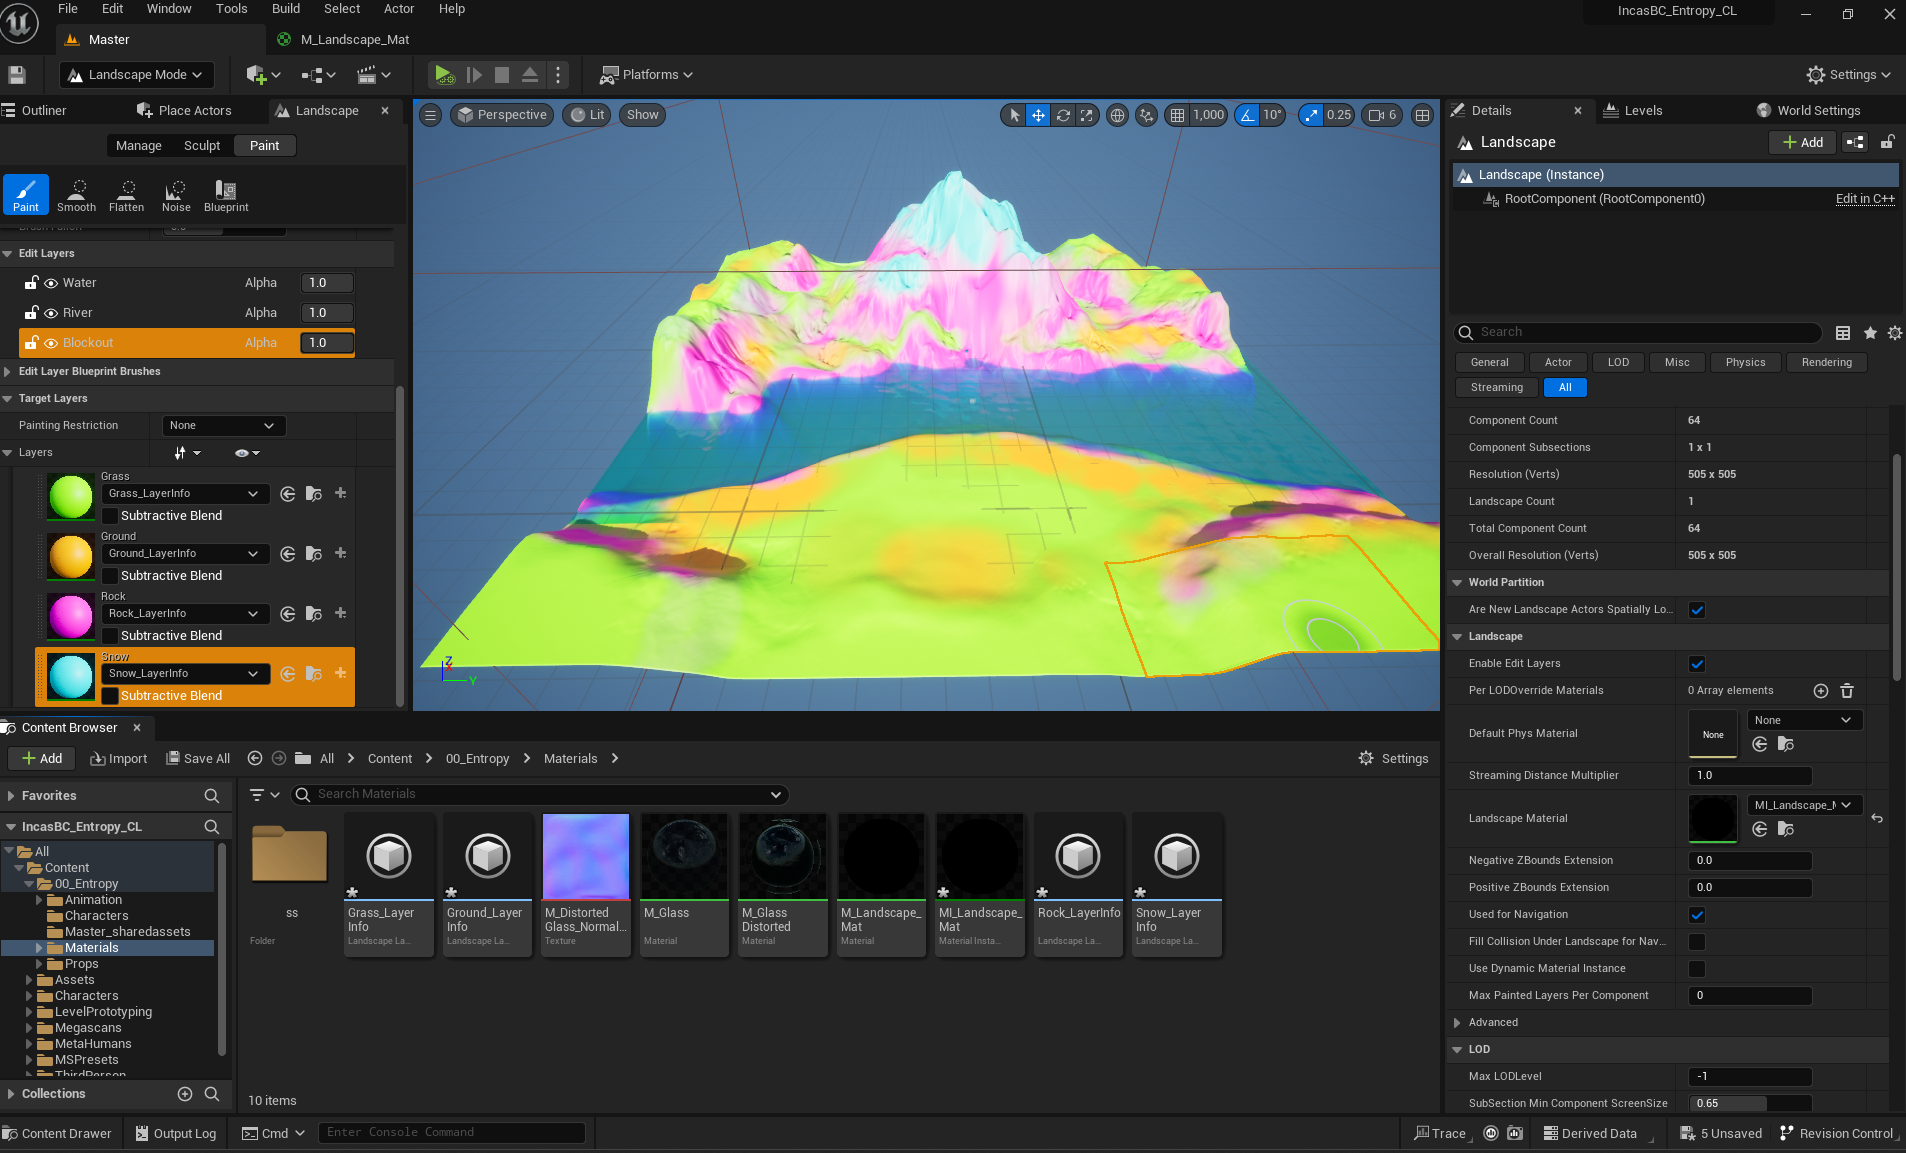Activate the scale gizmo tool in viewport
1906x1153 pixels.
tap(1086, 115)
